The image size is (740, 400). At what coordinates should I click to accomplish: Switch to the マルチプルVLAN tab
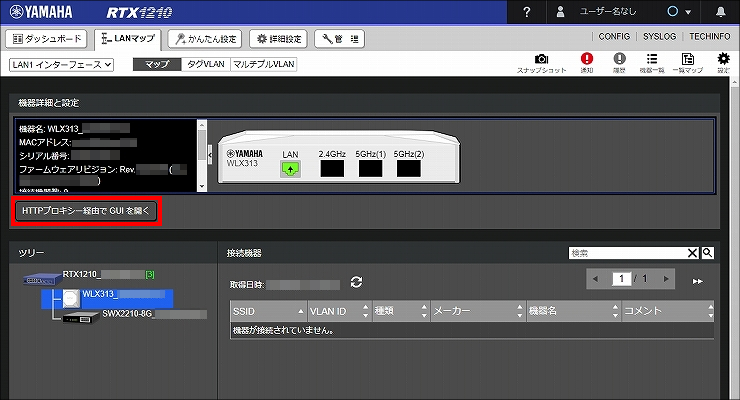[264, 64]
